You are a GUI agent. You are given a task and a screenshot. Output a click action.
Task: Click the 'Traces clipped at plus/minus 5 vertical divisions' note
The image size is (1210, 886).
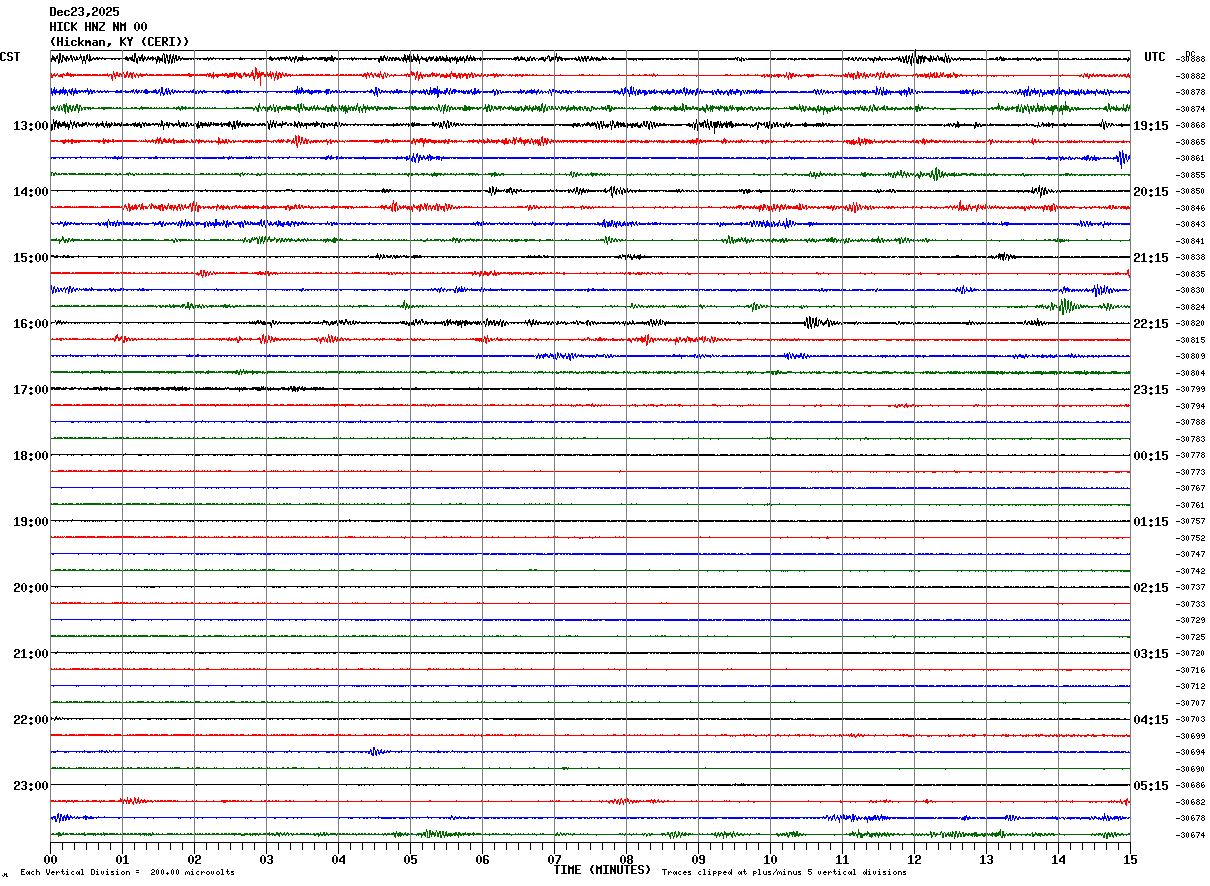coord(784,873)
